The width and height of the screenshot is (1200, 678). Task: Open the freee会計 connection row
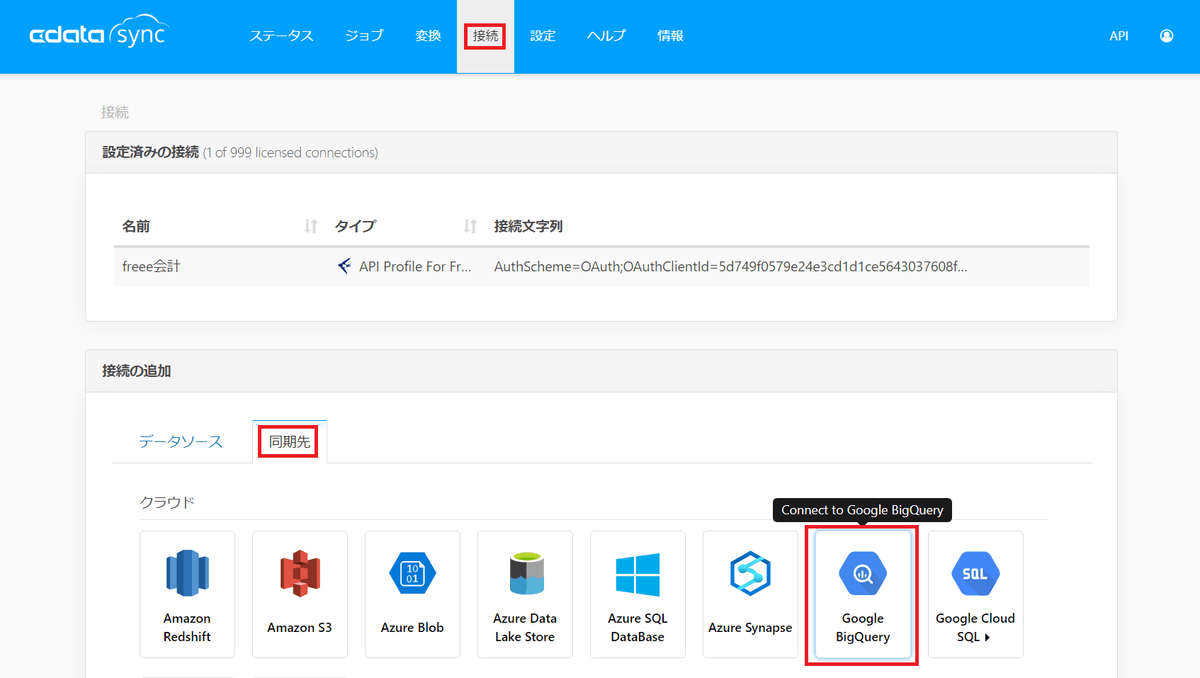[x=601, y=267]
